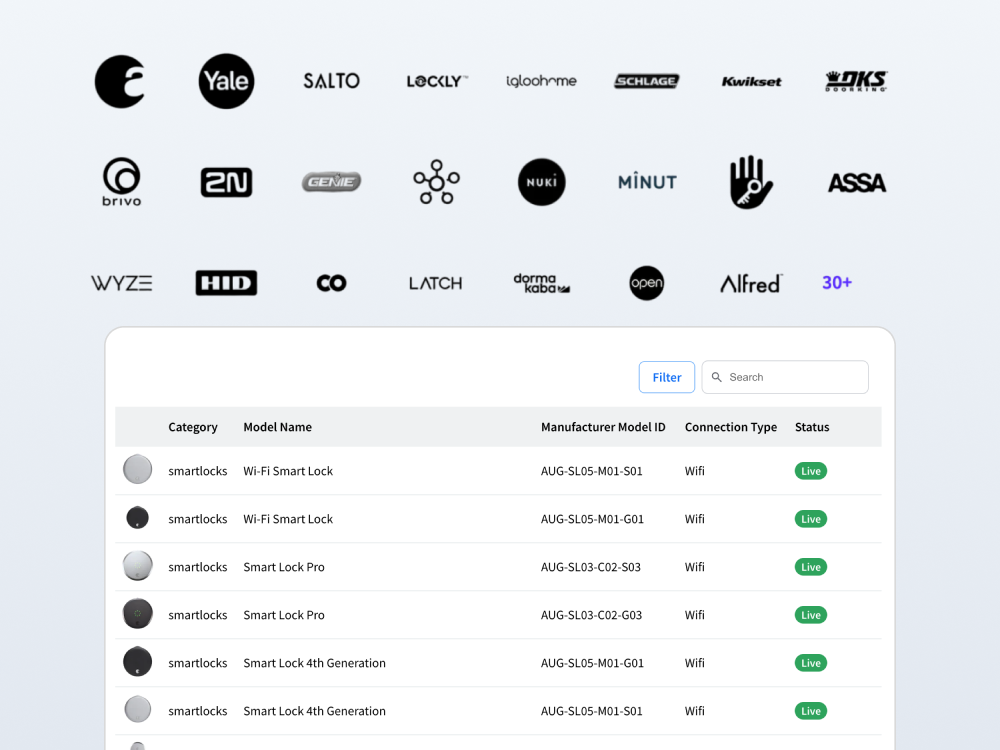
Task: Select the Schlage logo
Action: point(647,81)
